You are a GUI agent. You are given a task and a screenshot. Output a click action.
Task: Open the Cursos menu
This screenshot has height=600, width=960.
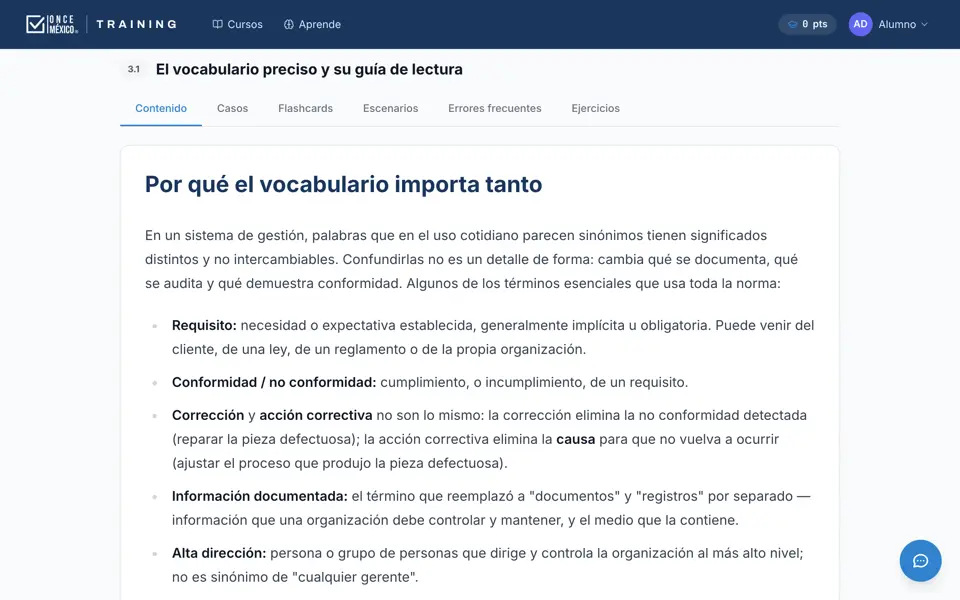238,24
